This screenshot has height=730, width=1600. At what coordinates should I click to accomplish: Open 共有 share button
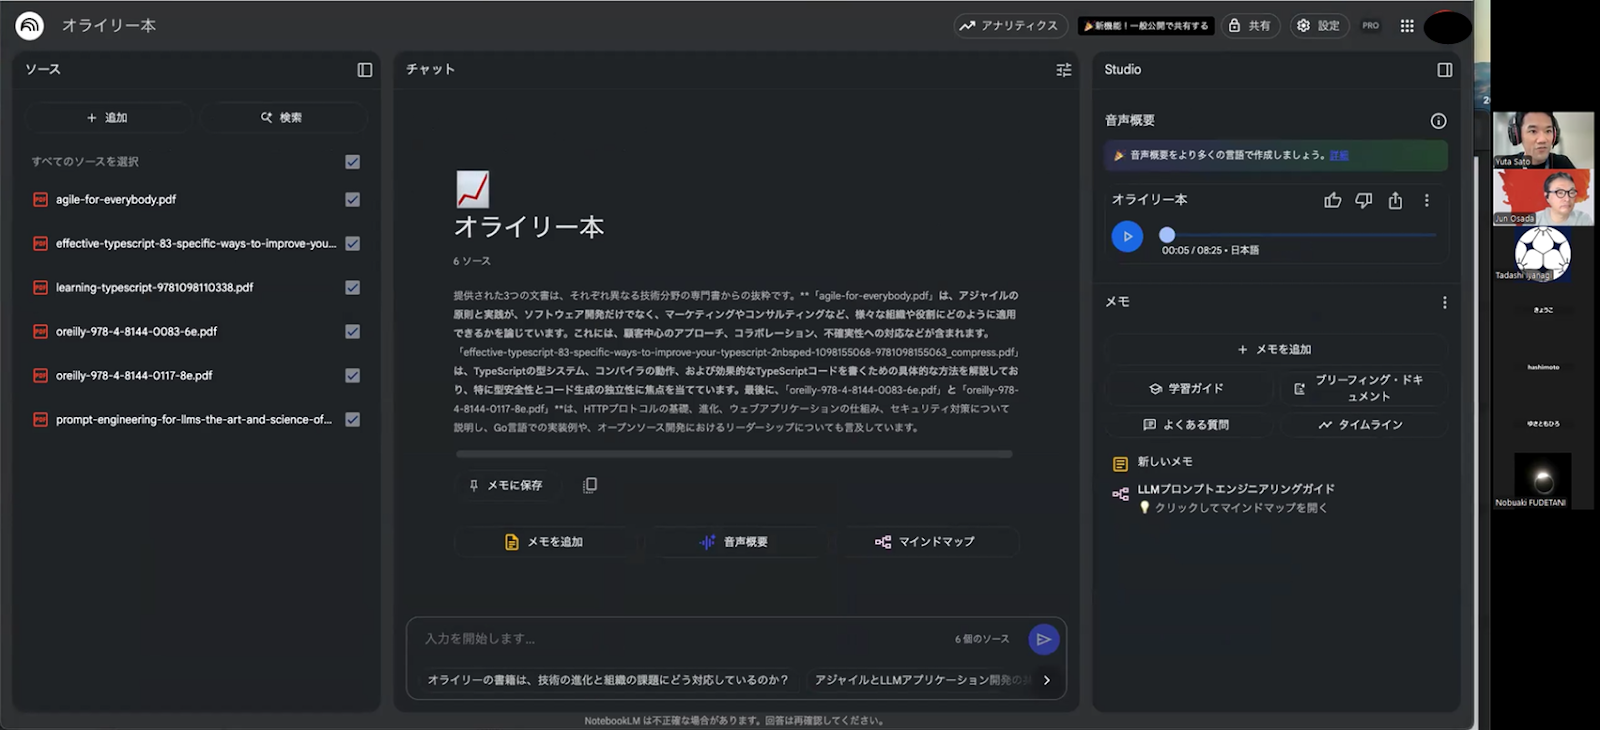point(1250,26)
